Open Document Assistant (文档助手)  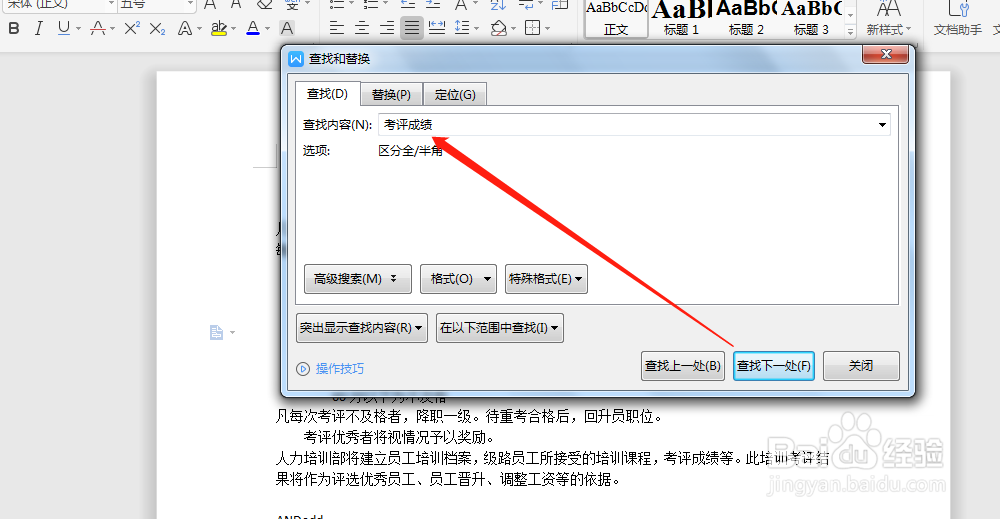click(957, 19)
